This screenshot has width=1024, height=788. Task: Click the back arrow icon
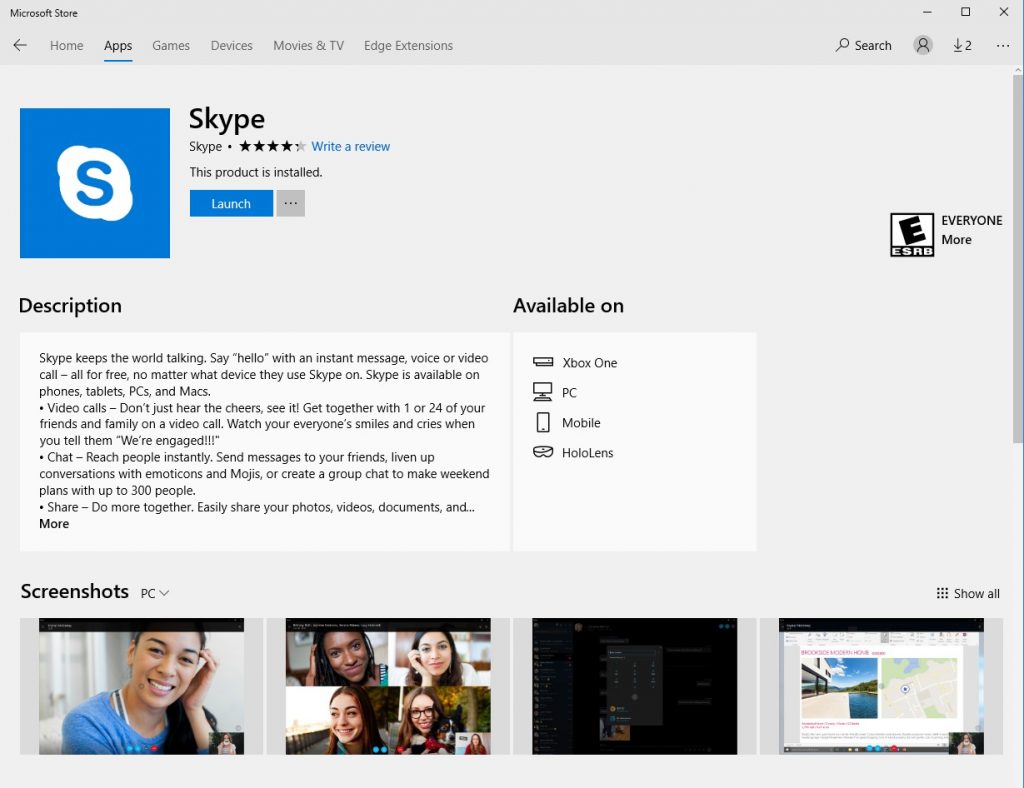(x=20, y=46)
